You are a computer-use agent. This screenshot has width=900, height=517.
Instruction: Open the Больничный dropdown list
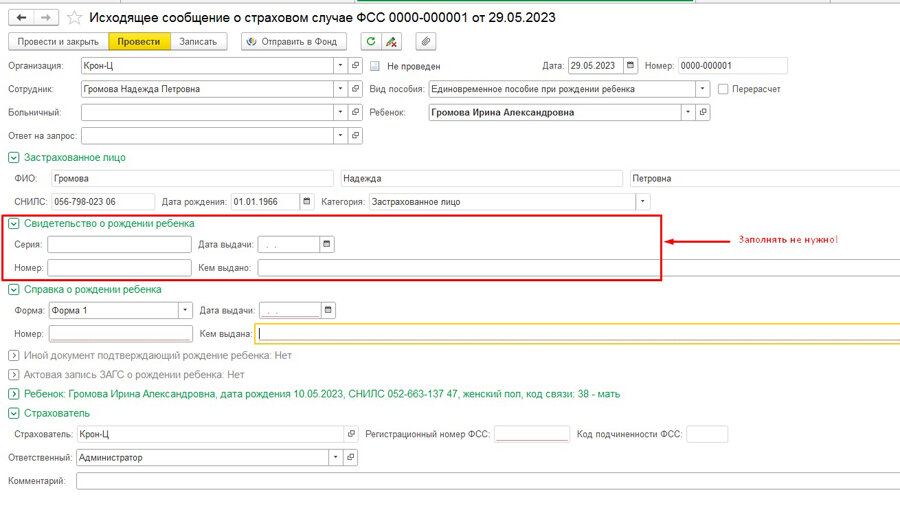point(340,112)
